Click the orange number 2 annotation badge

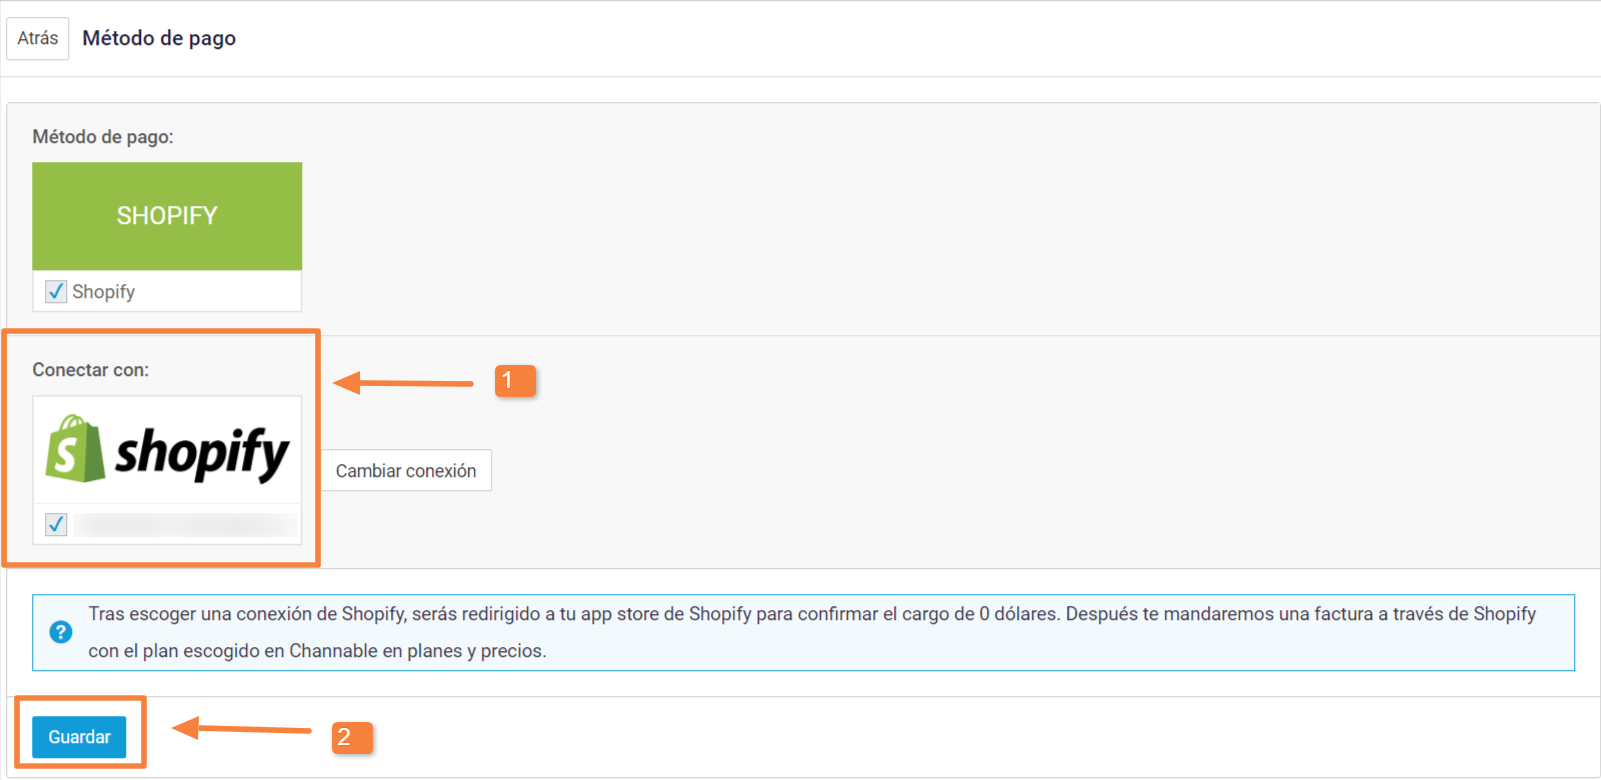click(x=352, y=738)
